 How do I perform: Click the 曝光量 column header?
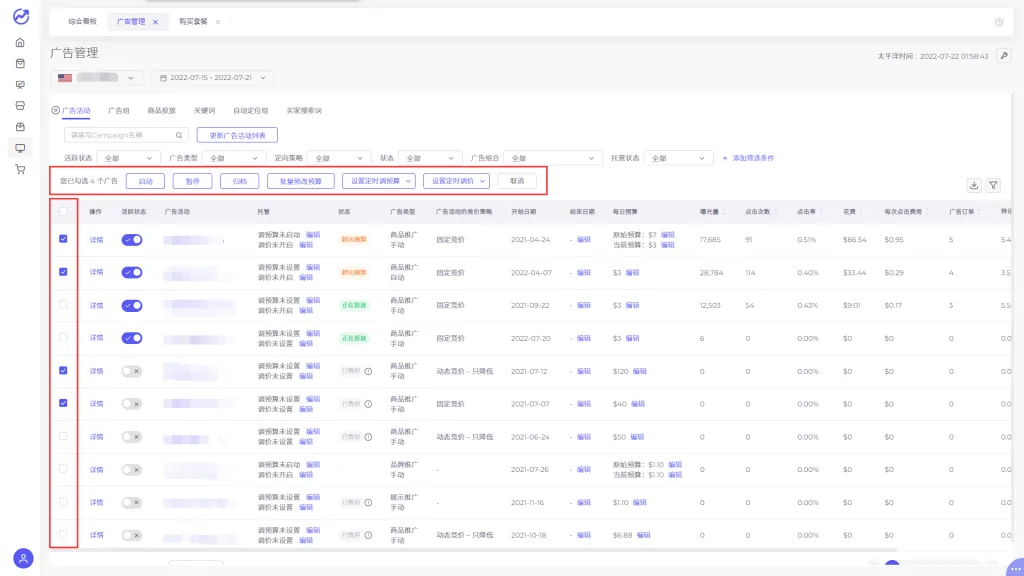709,212
